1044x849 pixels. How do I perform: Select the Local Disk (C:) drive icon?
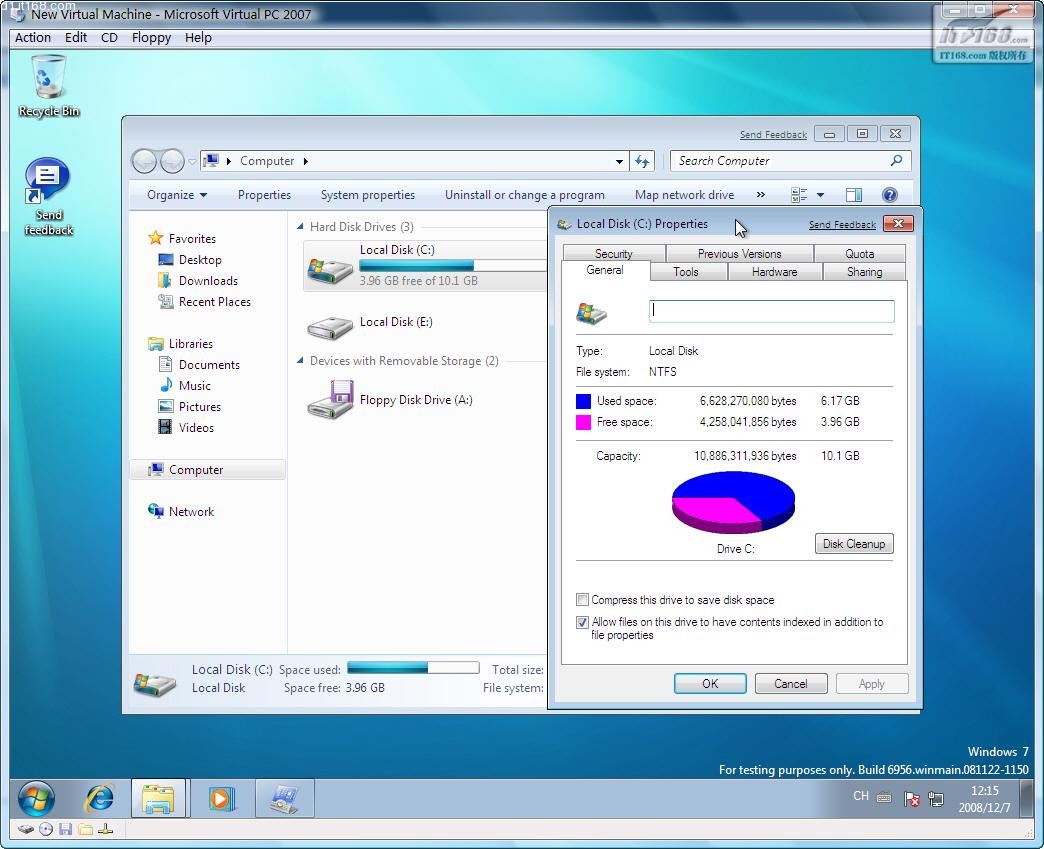[330, 269]
